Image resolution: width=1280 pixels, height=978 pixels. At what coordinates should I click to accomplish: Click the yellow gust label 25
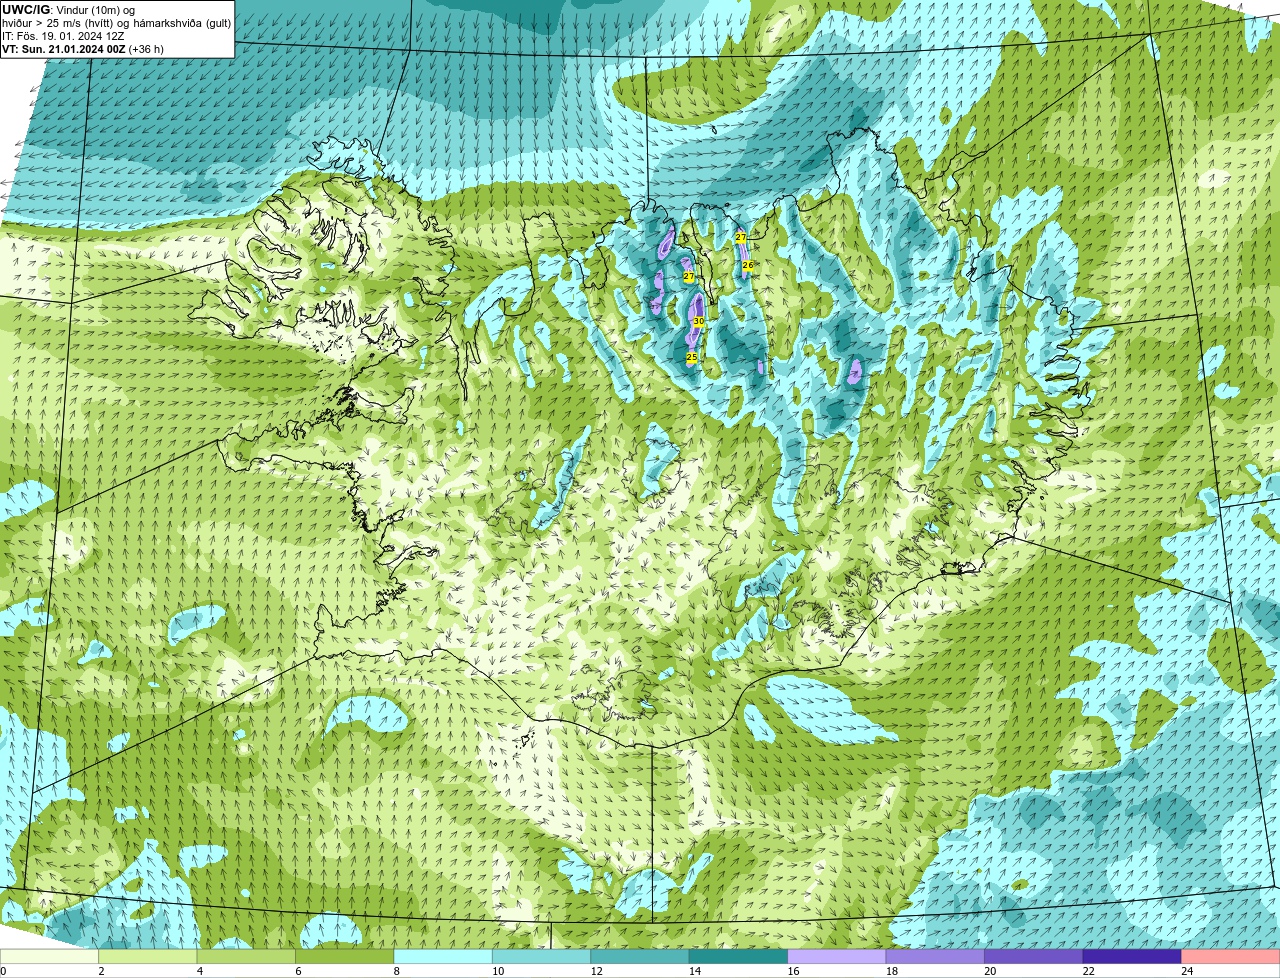(x=692, y=357)
